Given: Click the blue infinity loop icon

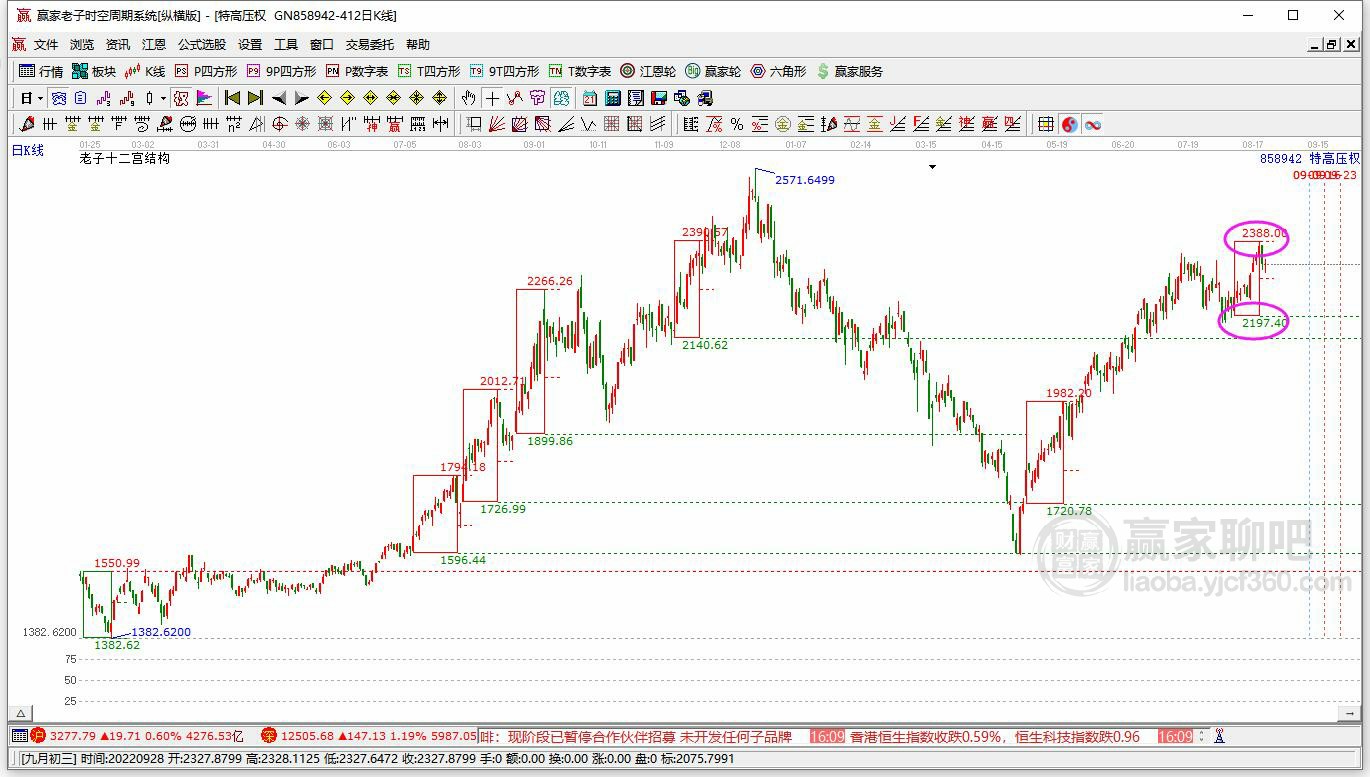Looking at the screenshot, I should coord(1091,124).
